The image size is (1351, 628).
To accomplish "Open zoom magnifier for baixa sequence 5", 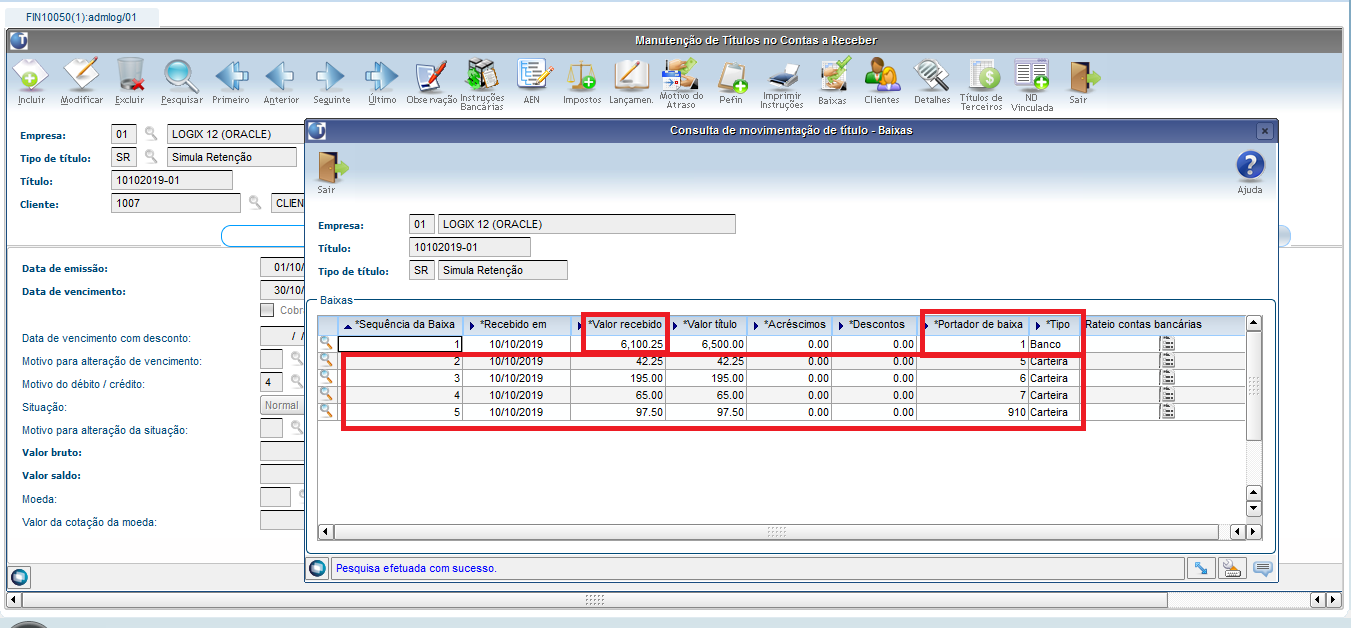I will [x=327, y=411].
